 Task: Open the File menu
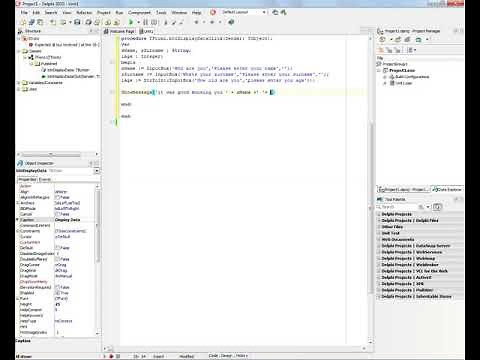click(x=24, y=12)
